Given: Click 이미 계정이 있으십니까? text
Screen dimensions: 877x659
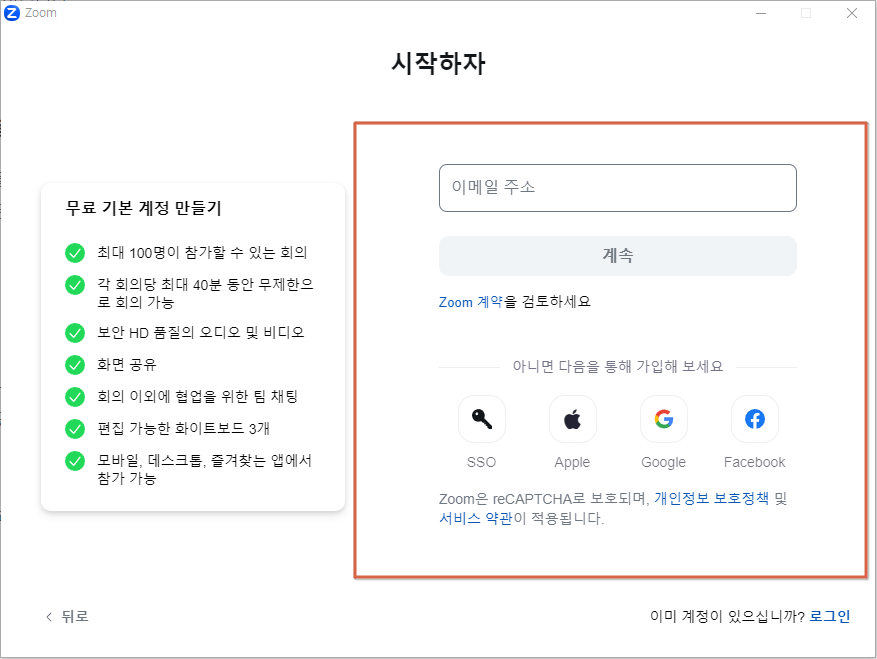Looking at the screenshot, I should pos(727,616).
